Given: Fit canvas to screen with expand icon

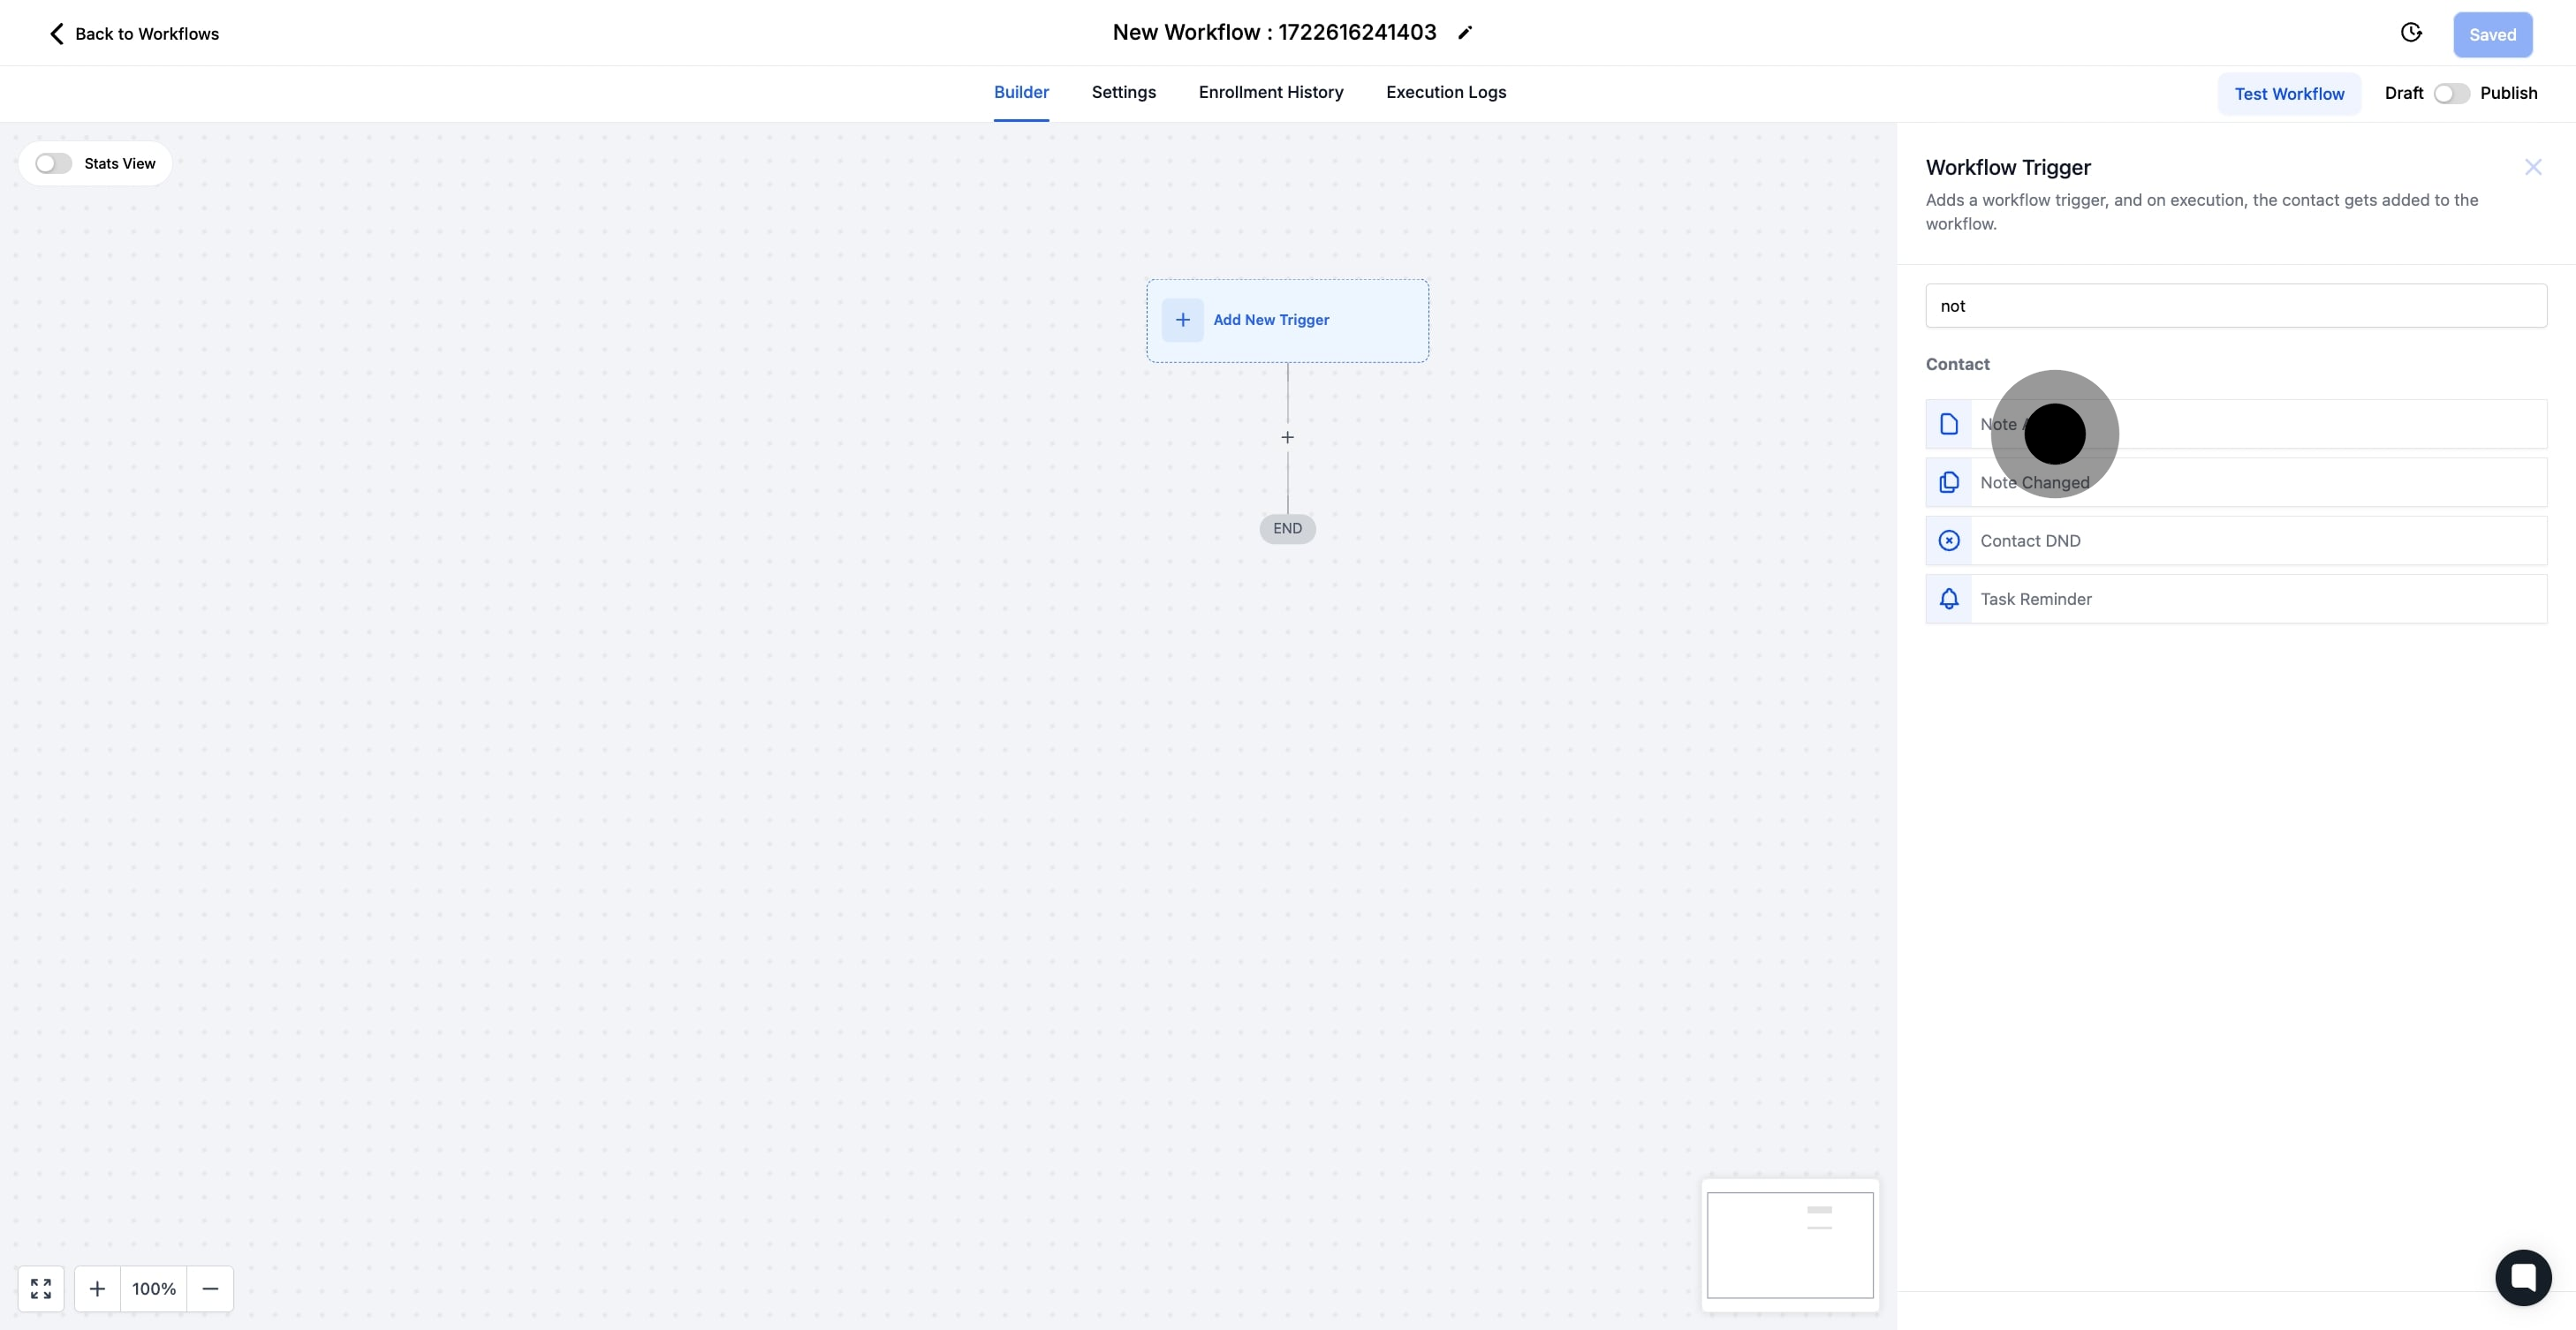Looking at the screenshot, I should [x=41, y=1289].
